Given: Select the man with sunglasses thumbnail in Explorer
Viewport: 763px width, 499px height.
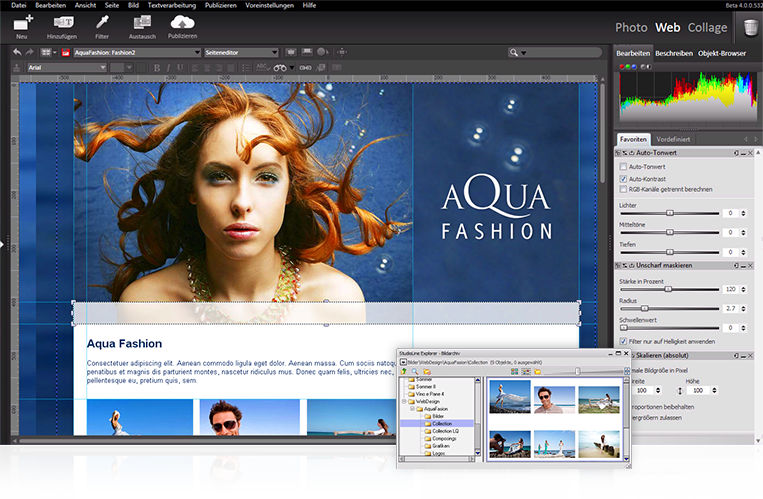Looking at the screenshot, I should 554,399.
